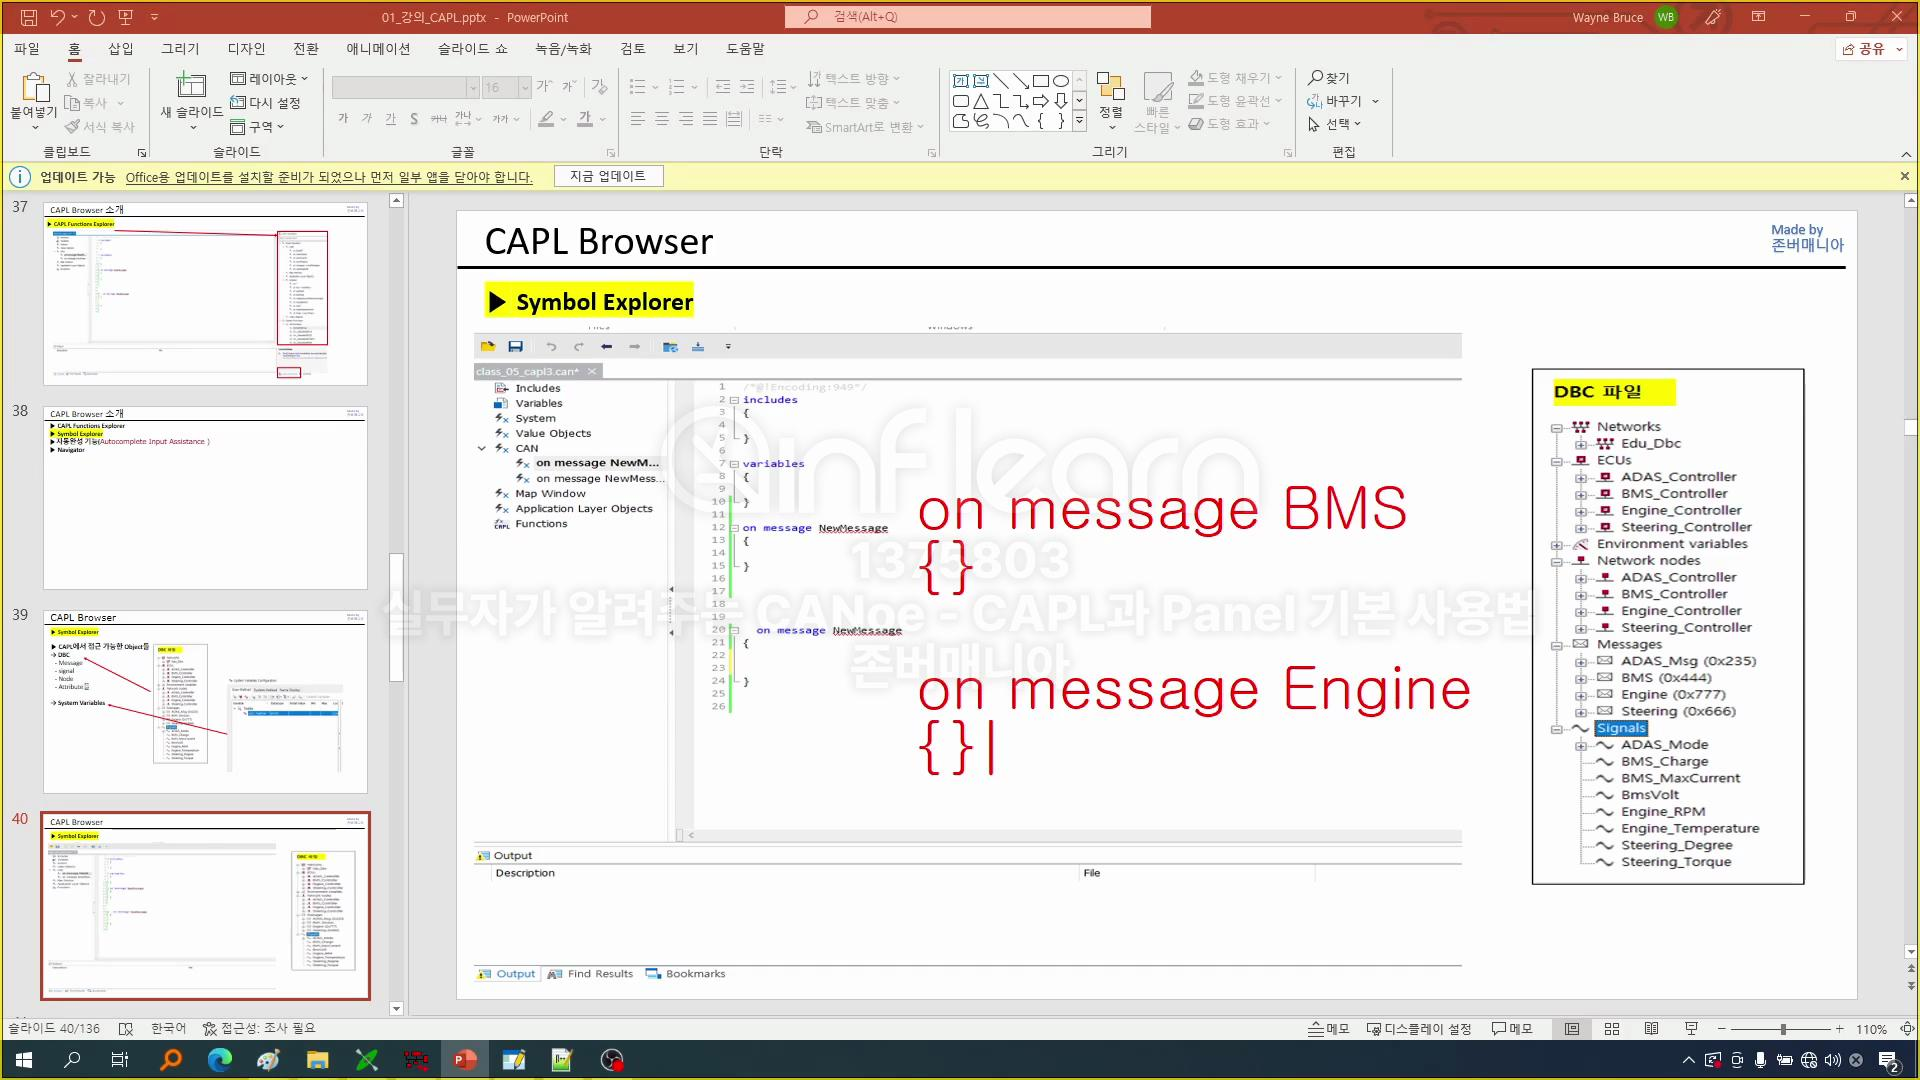Toggle center text alignment

tap(662, 119)
